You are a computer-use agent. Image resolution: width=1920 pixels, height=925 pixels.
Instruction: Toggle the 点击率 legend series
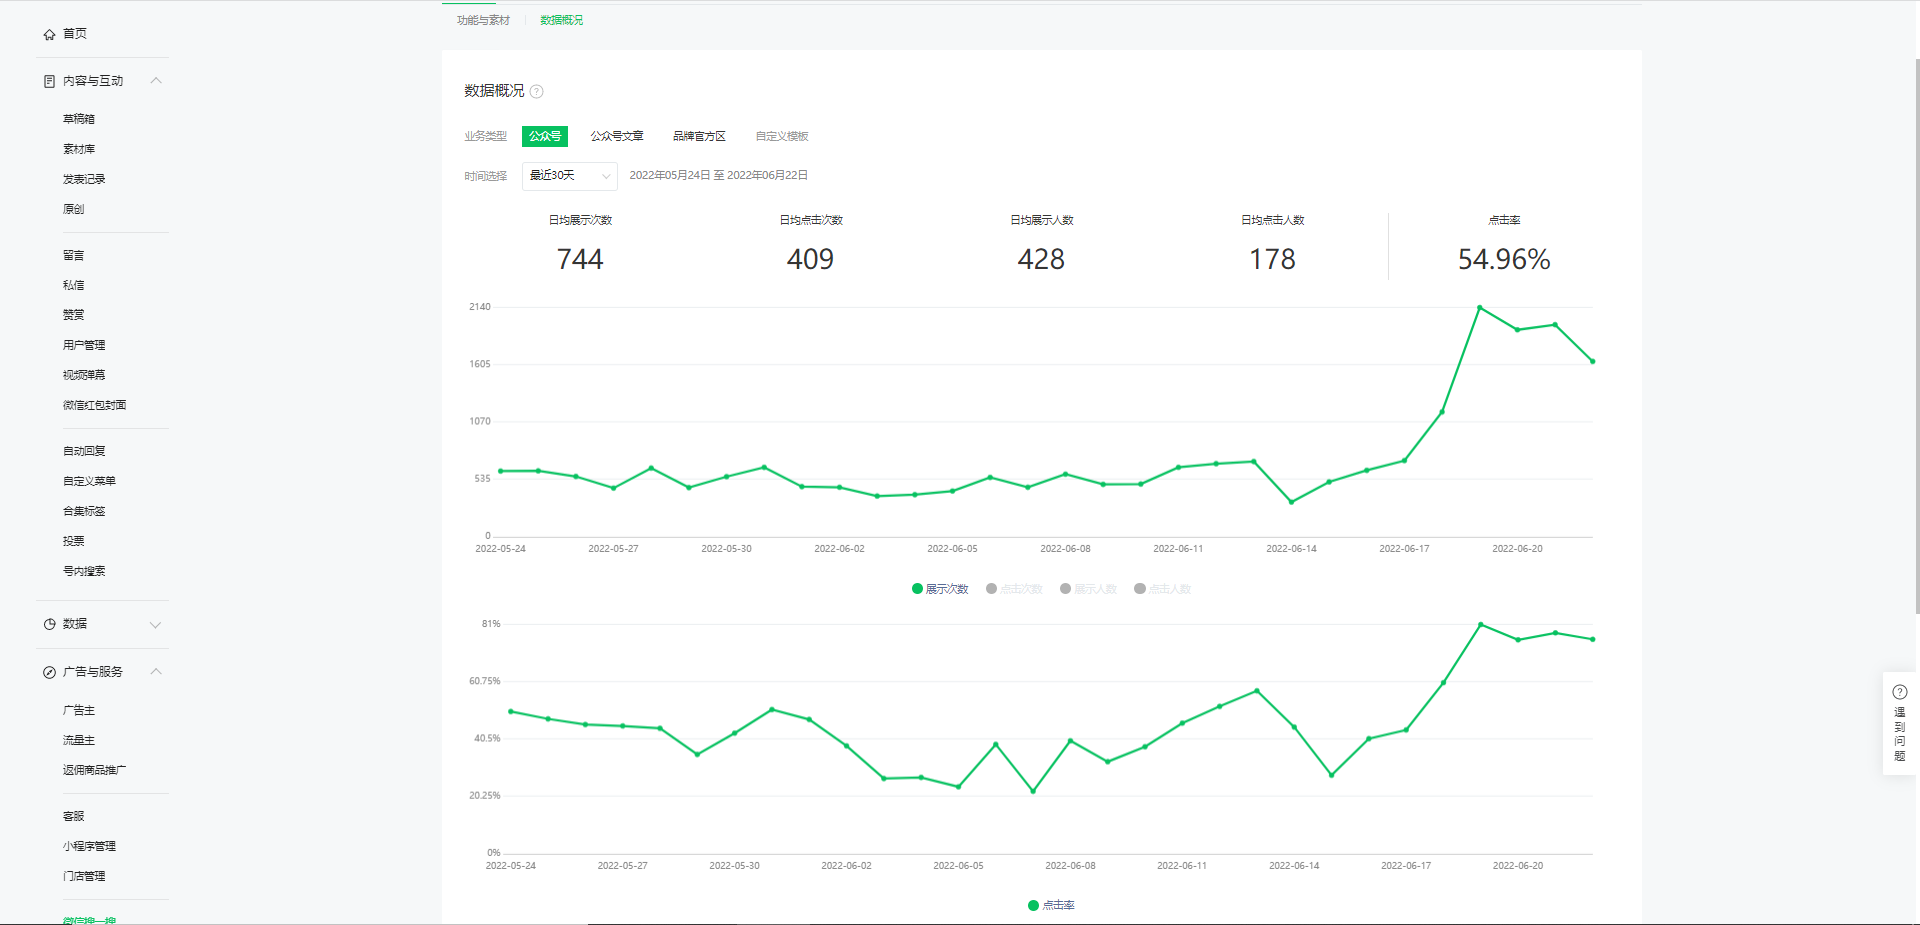point(1051,905)
